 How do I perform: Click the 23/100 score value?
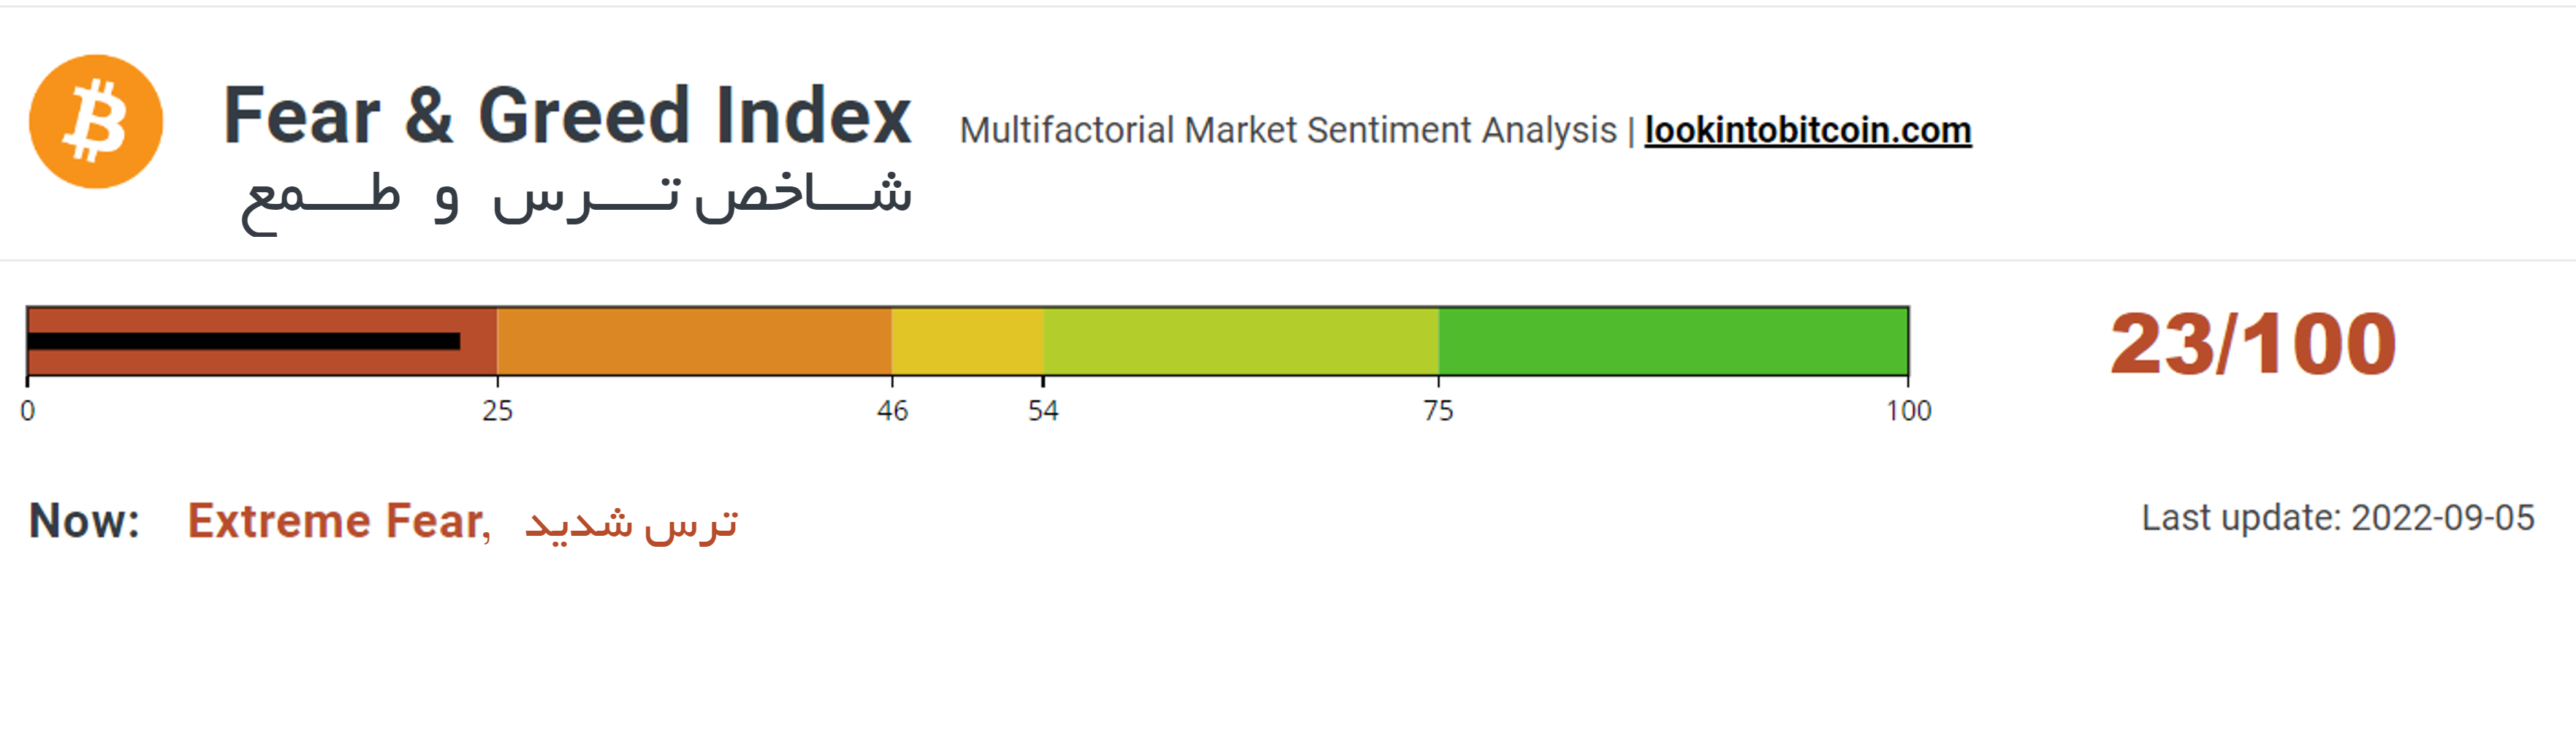(x=2253, y=344)
